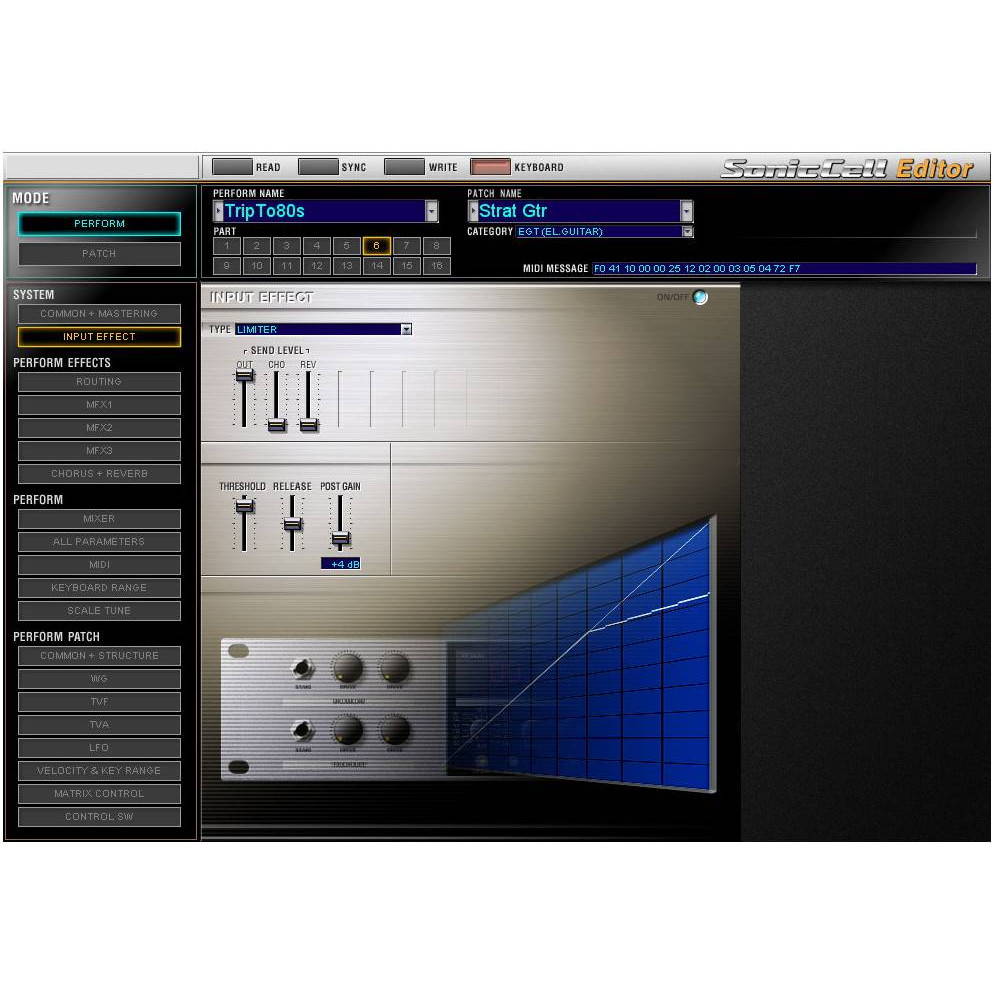The width and height of the screenshot is (994, 994).
Task: Open the WG page
Action: click(x=100, y=678)
